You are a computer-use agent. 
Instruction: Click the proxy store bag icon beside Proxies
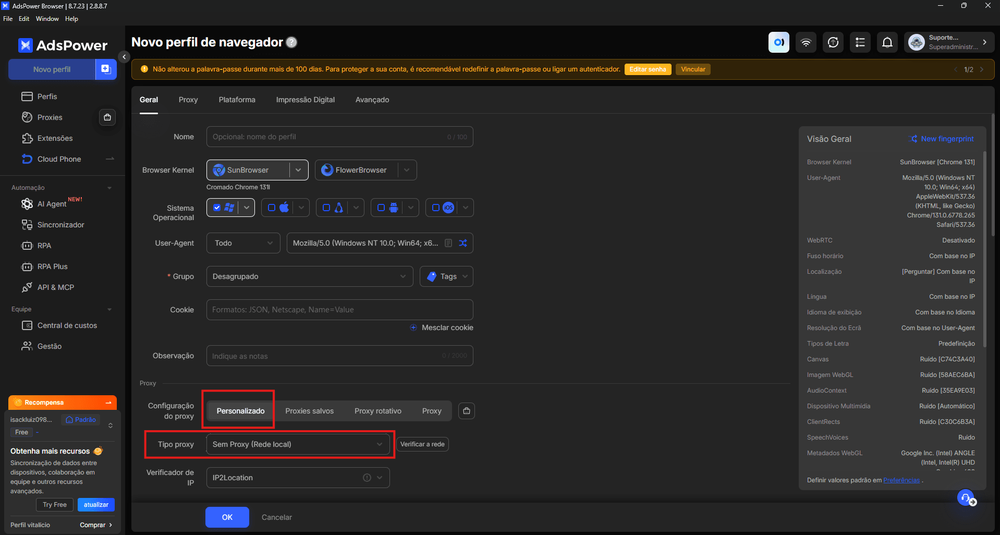[107, 117]
